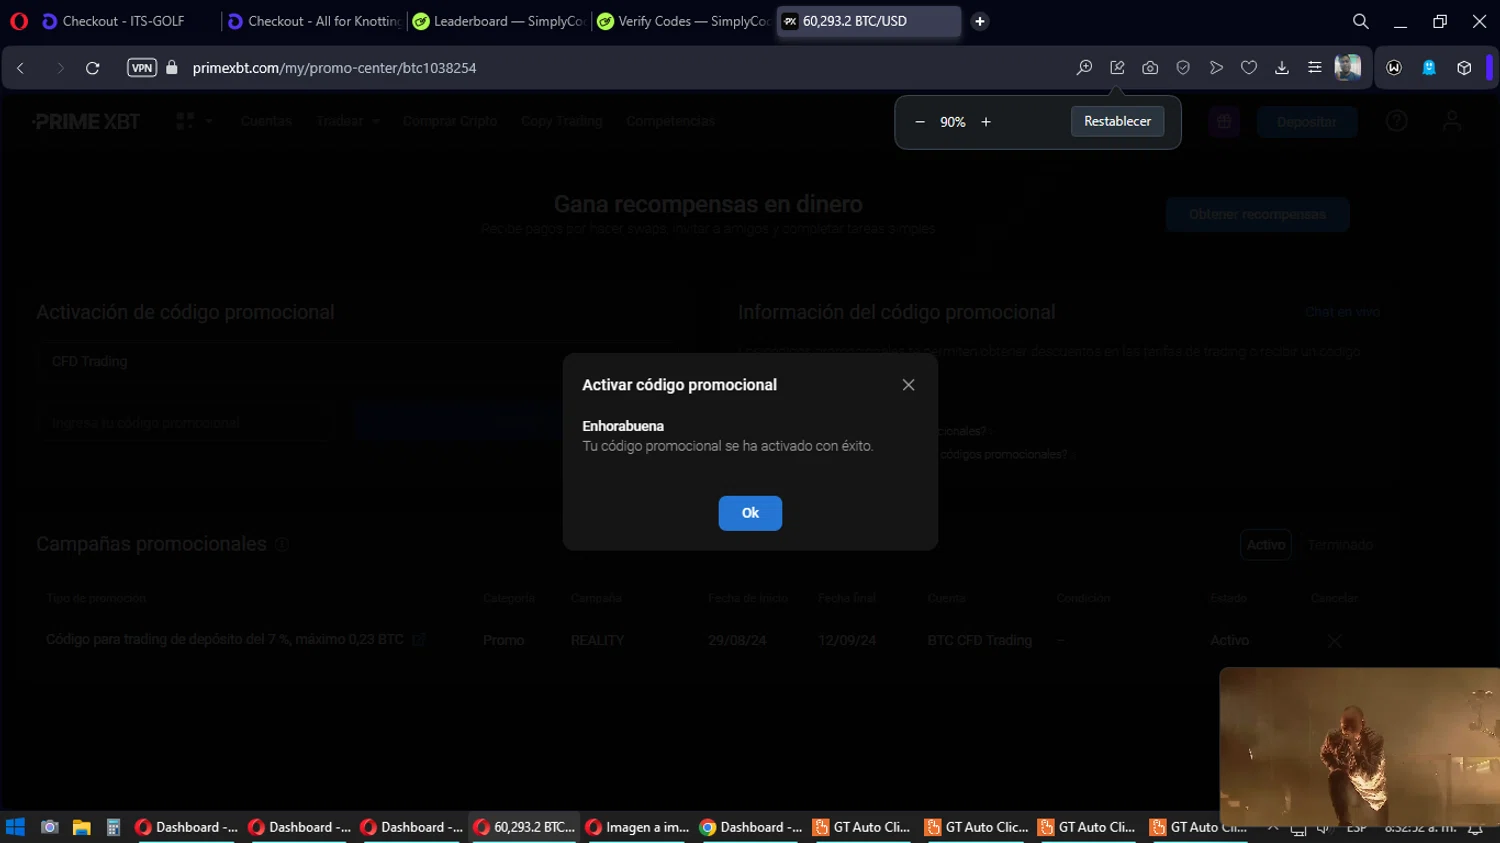The width and height of the screenshot is (1500, 843).
Task: Click the Depositar button
Action: click(x=1307, y=122)
